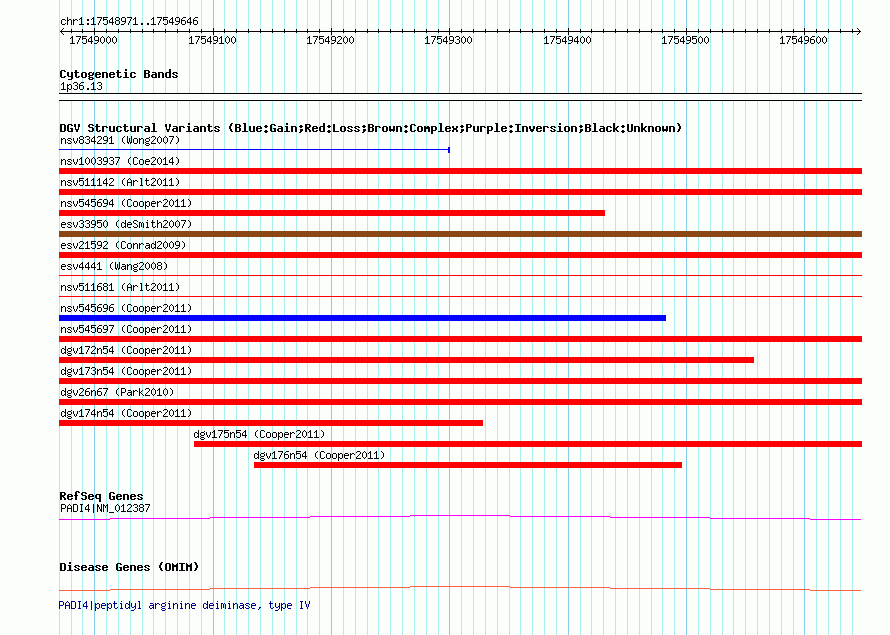This screenshot has height=635, width=890.
Task: Select the nsv1003937 red loss bar
Action: 460,171
